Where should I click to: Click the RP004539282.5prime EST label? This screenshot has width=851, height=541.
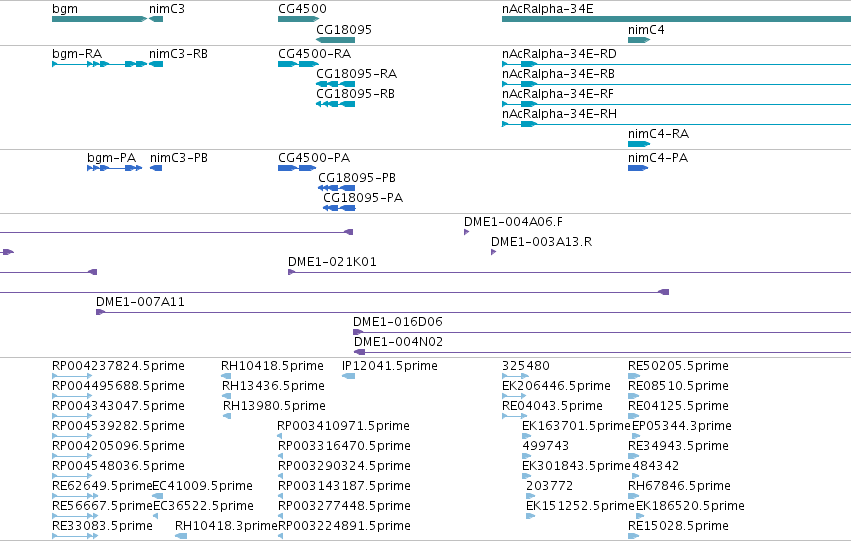118,426
